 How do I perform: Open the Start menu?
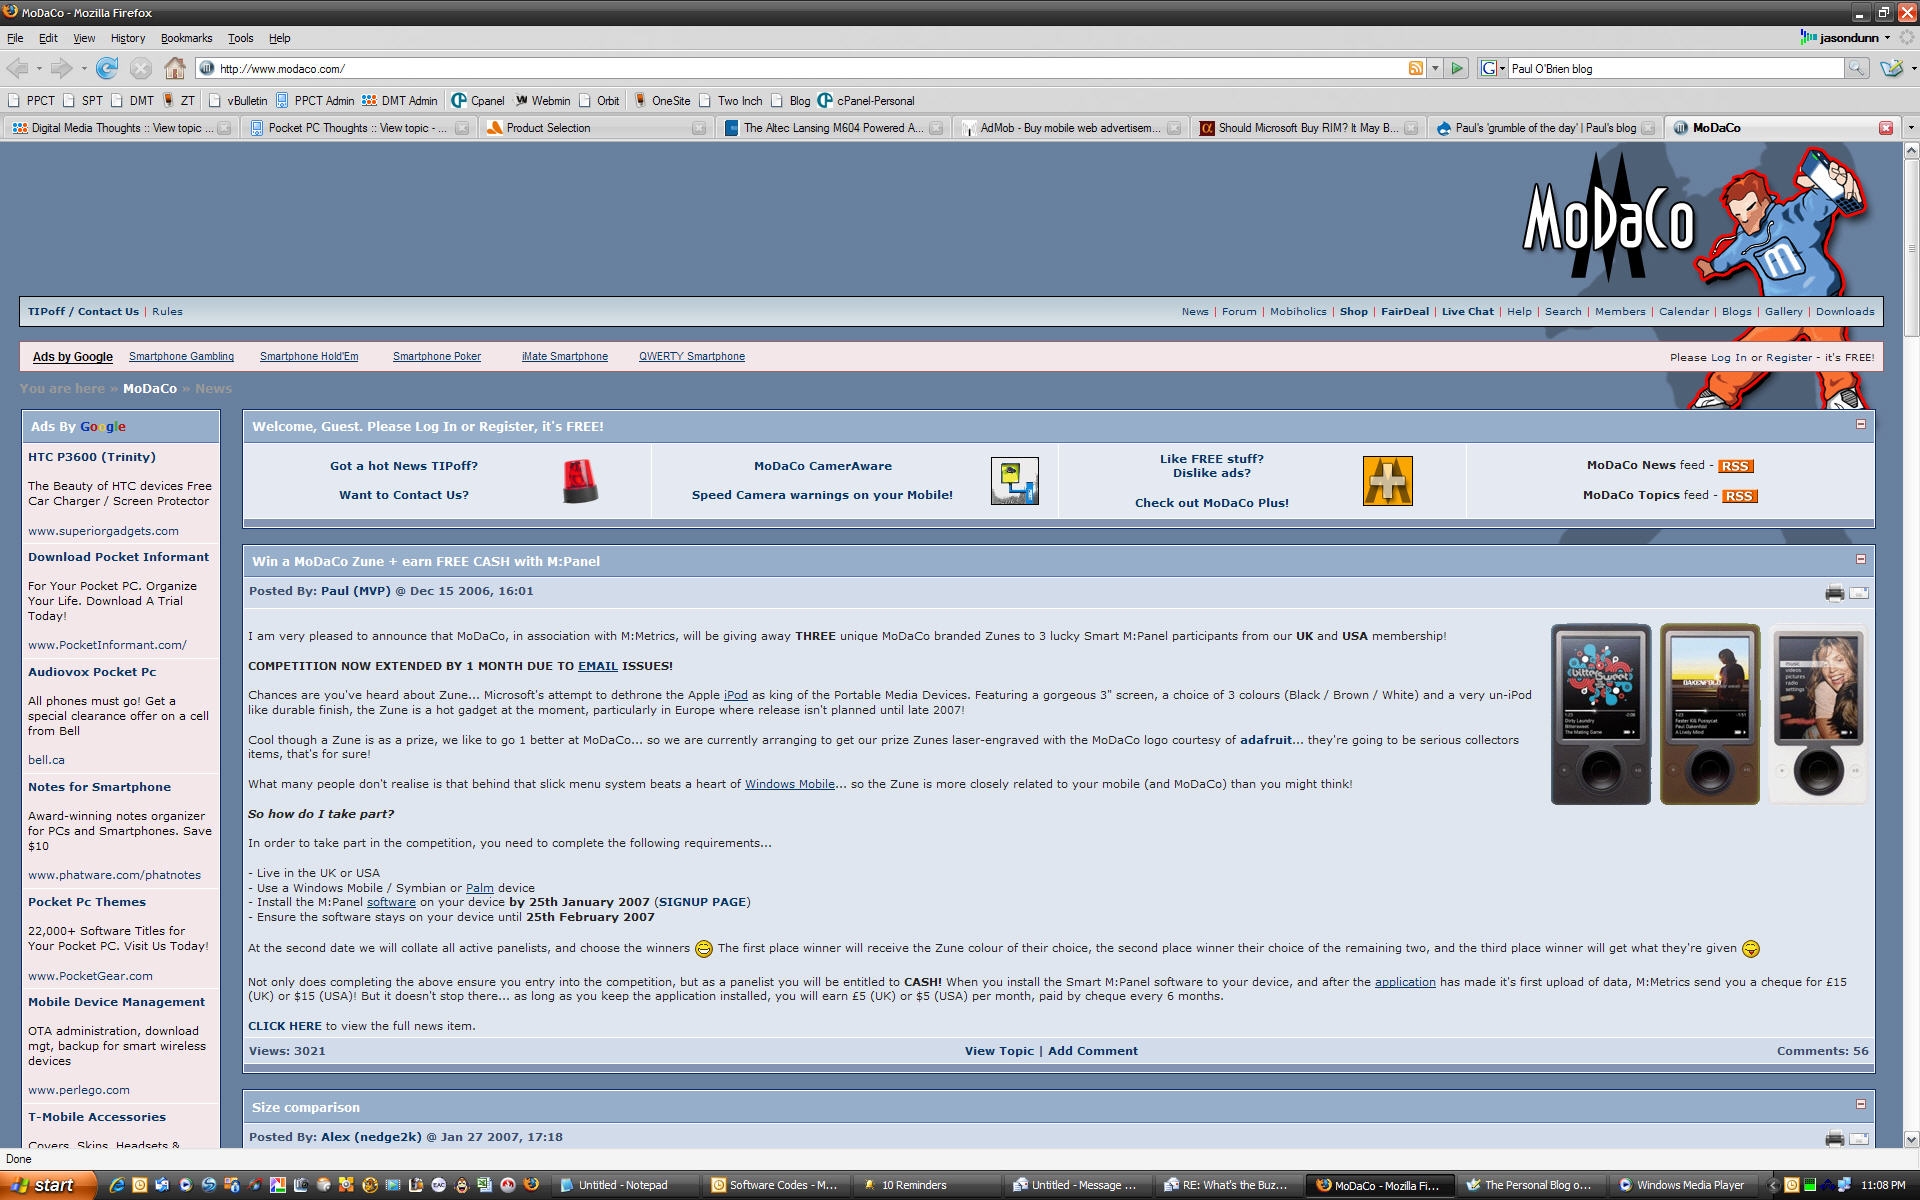coord(47,1185)
